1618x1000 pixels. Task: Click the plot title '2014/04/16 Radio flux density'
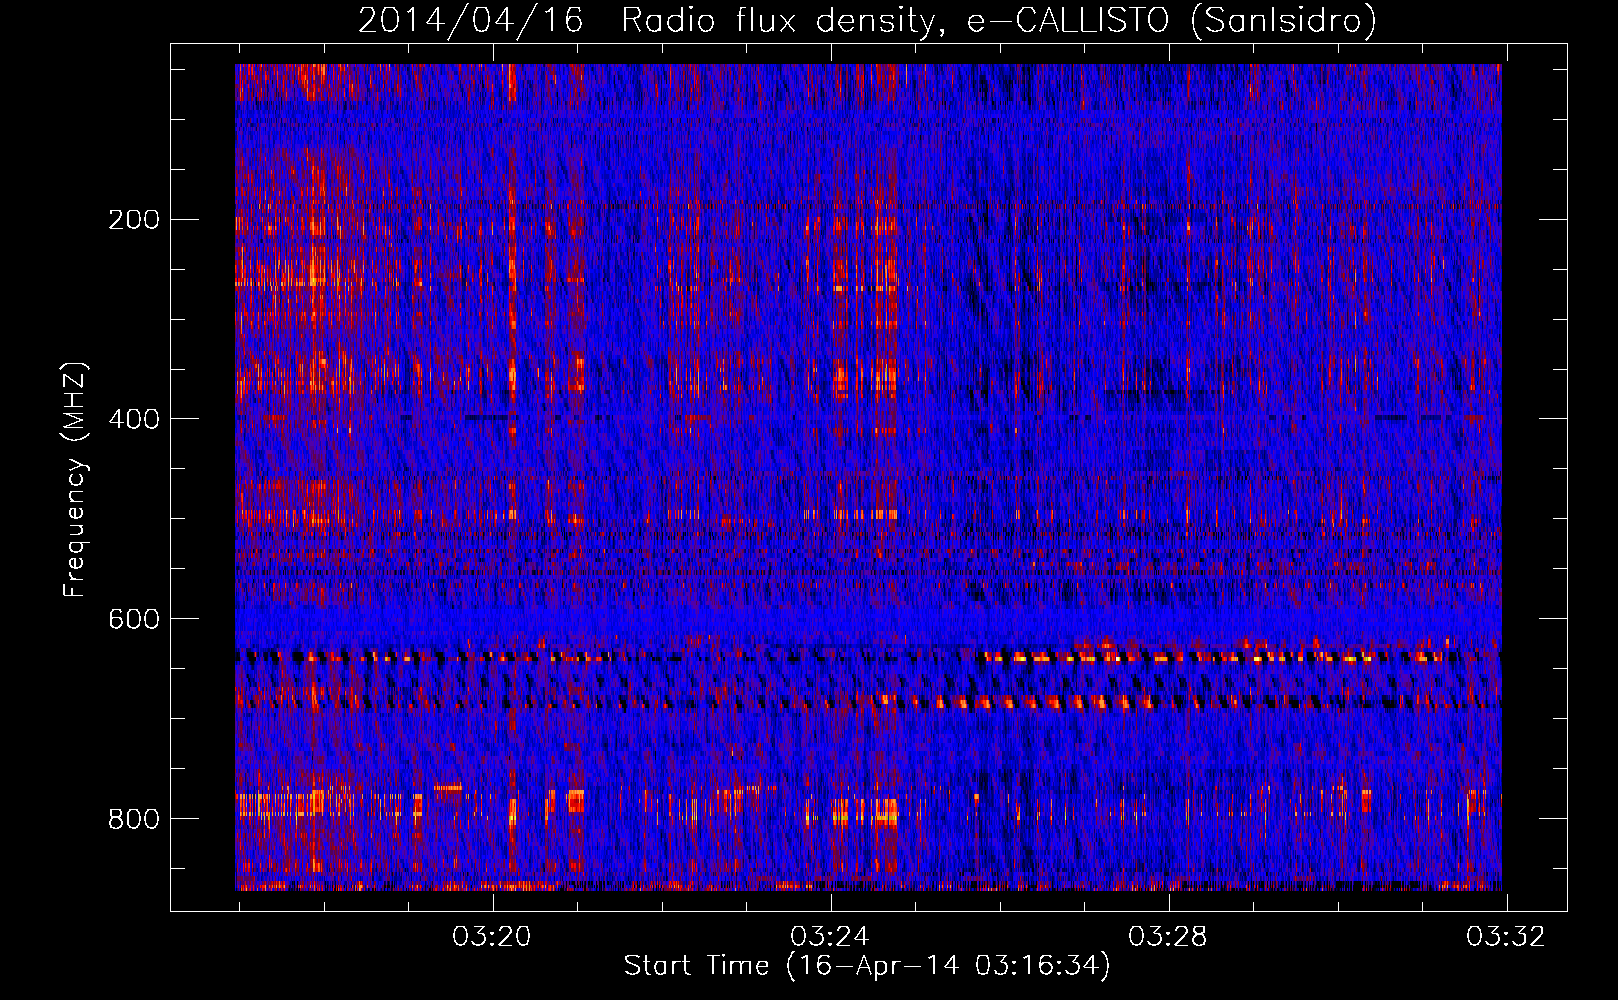coord(867,20)
